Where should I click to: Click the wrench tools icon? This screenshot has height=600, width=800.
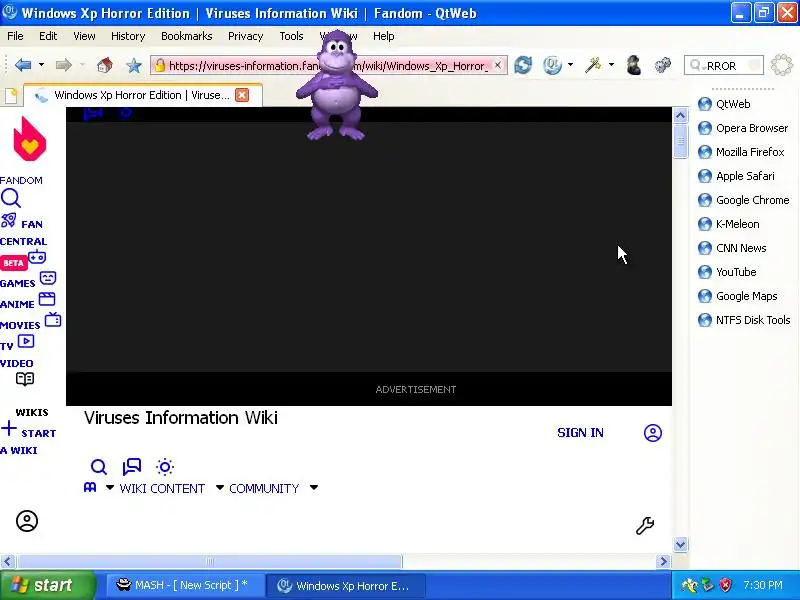(x=645, y=526)
